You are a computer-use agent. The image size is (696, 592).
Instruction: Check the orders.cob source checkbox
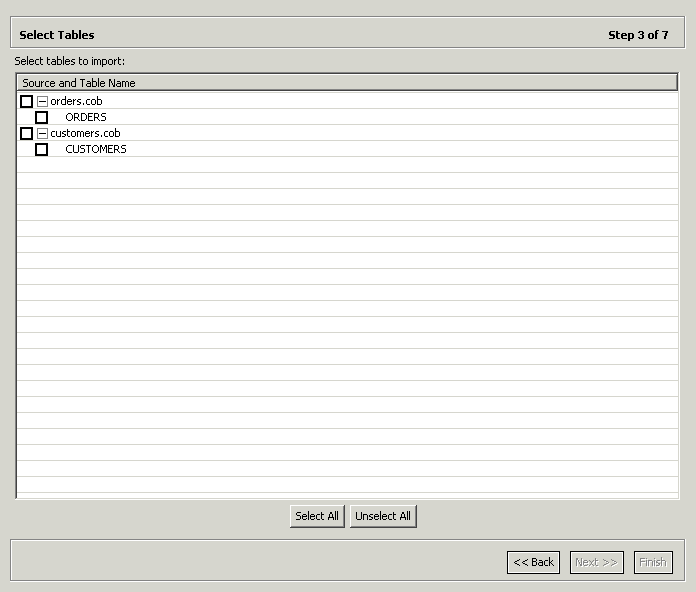[27, 102]
